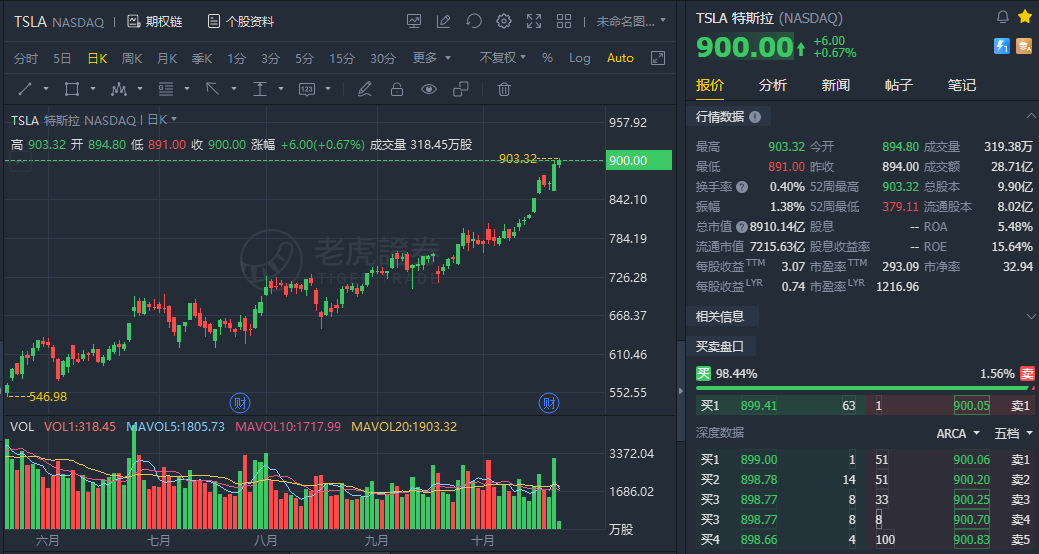Delete drawings with the trash icon
This screenshot has height=554, width=1039.
click(504, 89)
